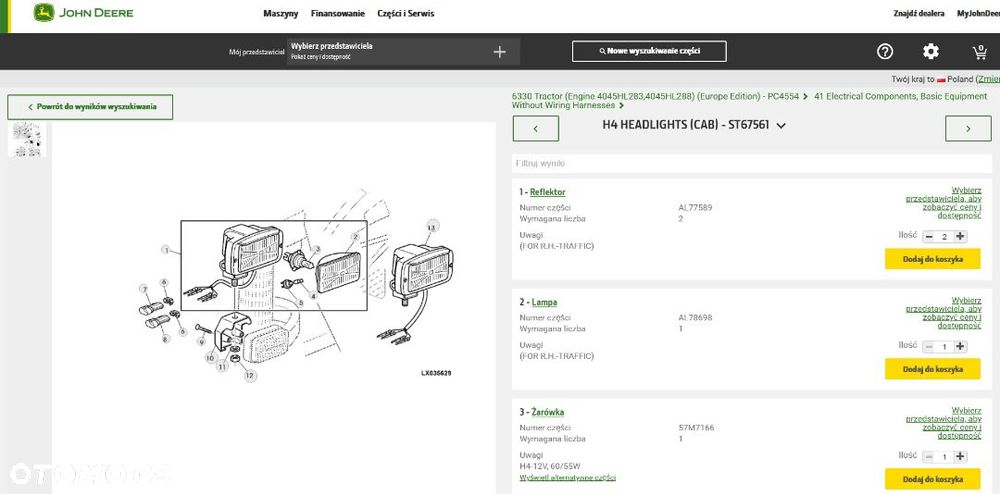The height and width of the screenshot is (494, 1000).
Task: Select diagram callout number 1
Action: (166, 251)
